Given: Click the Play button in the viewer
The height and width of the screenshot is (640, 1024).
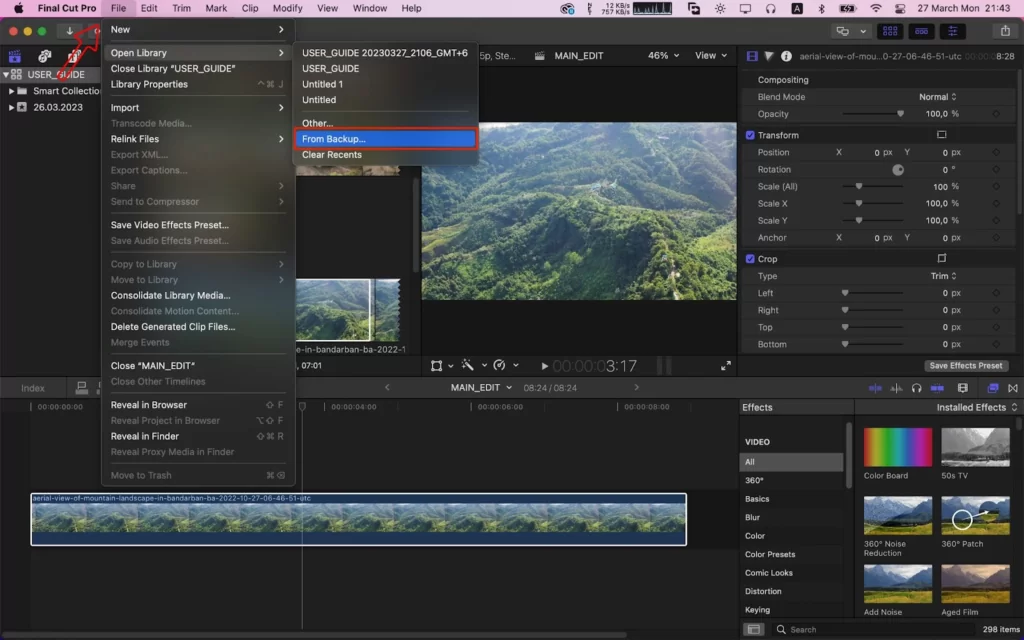Looking at the screenshot, I should (544, 366).
